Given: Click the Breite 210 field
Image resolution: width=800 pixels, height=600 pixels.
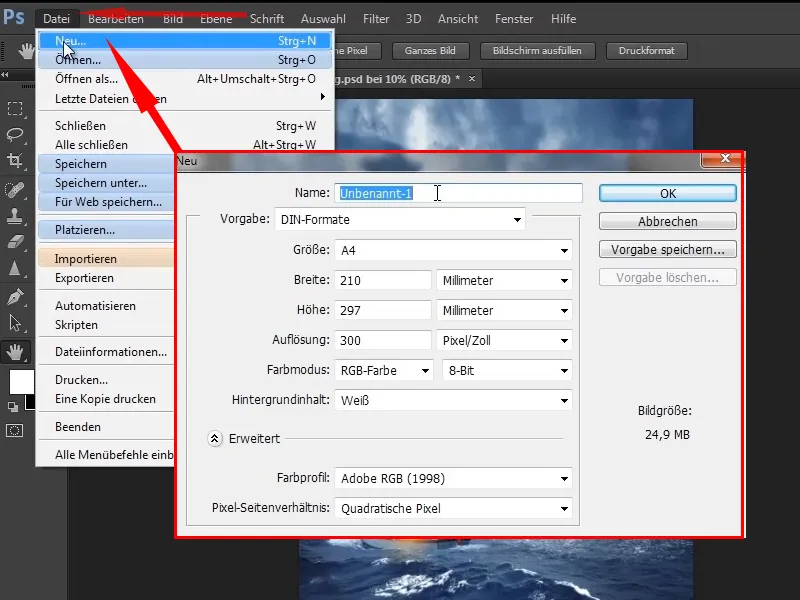Looking at the screenshot, I should point(383,280).
